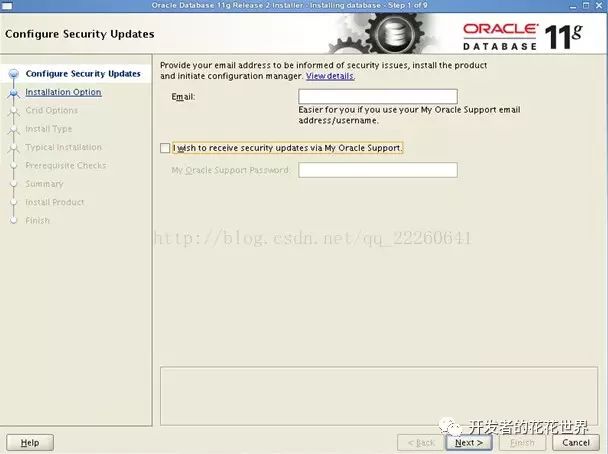
Task: Click the Configure Security Updates step bullet icon
Action: [14, 73]
